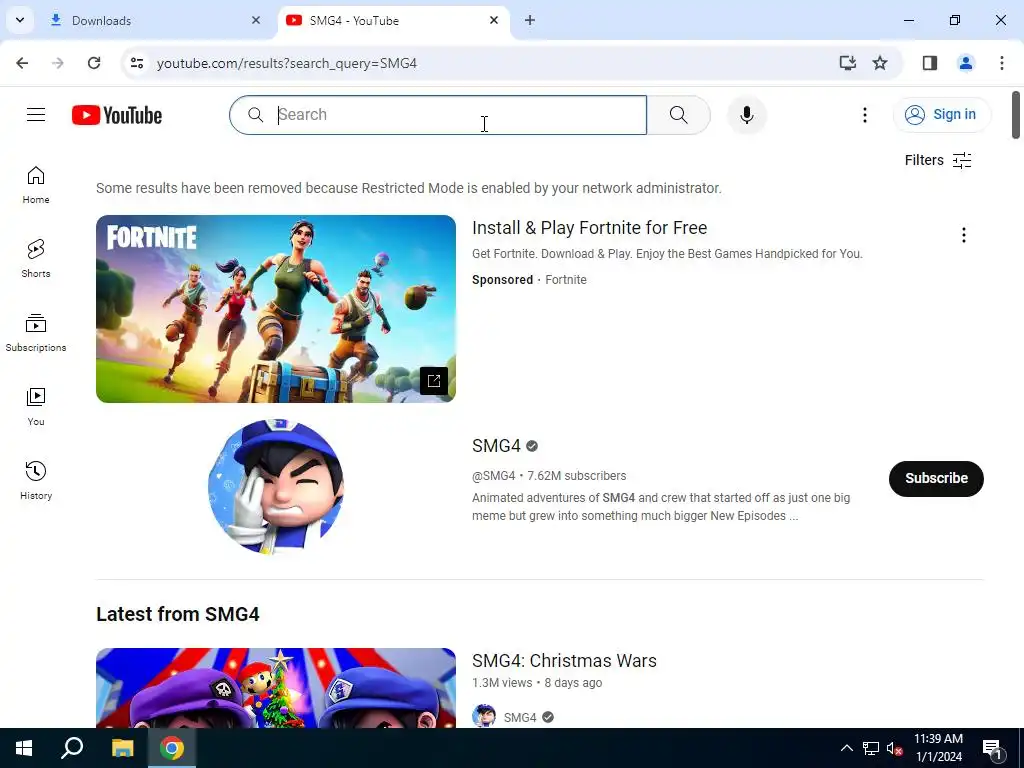View site information icon in address bar
Image resolution: width=1024 pixels, height=768 pixels.
click(136, 63)
